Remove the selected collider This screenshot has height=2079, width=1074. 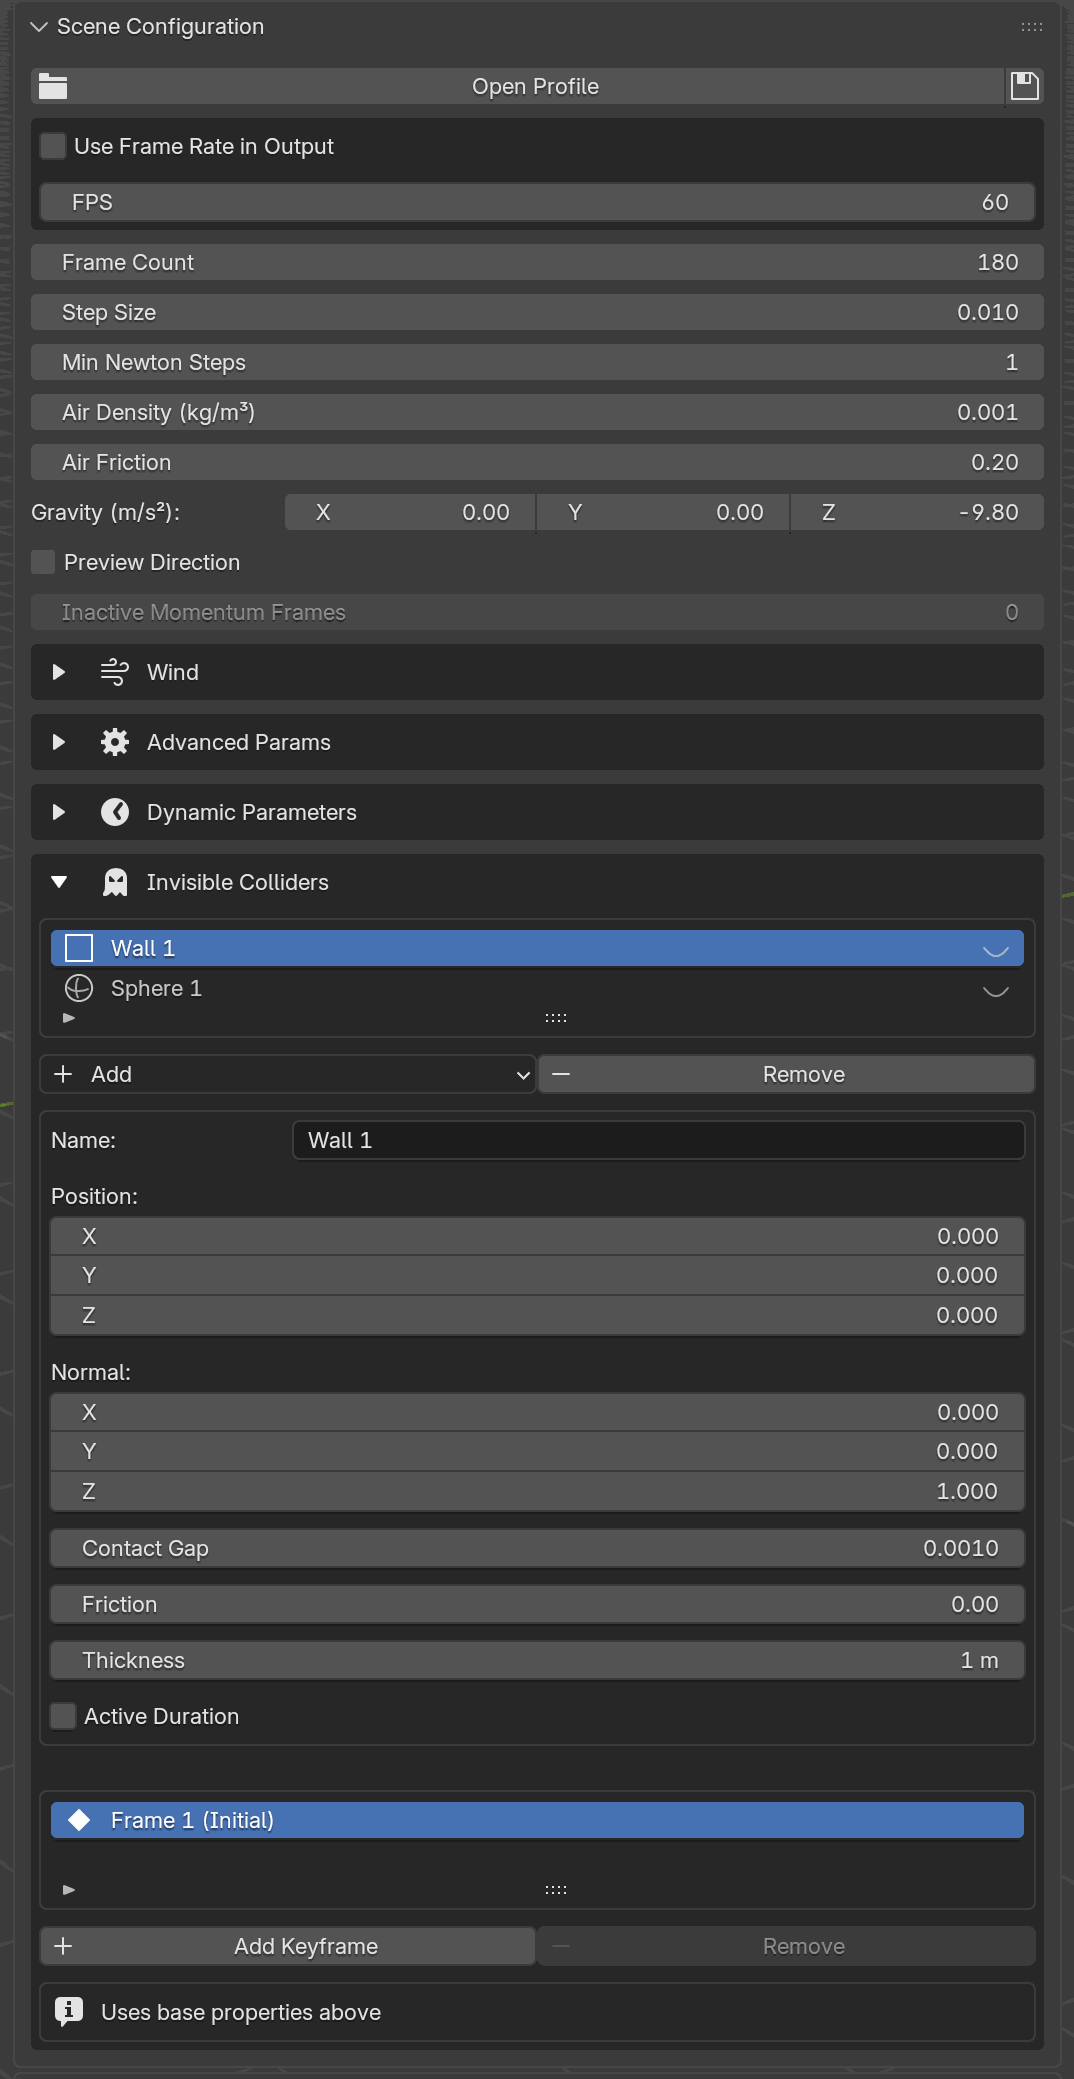[787, 1074]
